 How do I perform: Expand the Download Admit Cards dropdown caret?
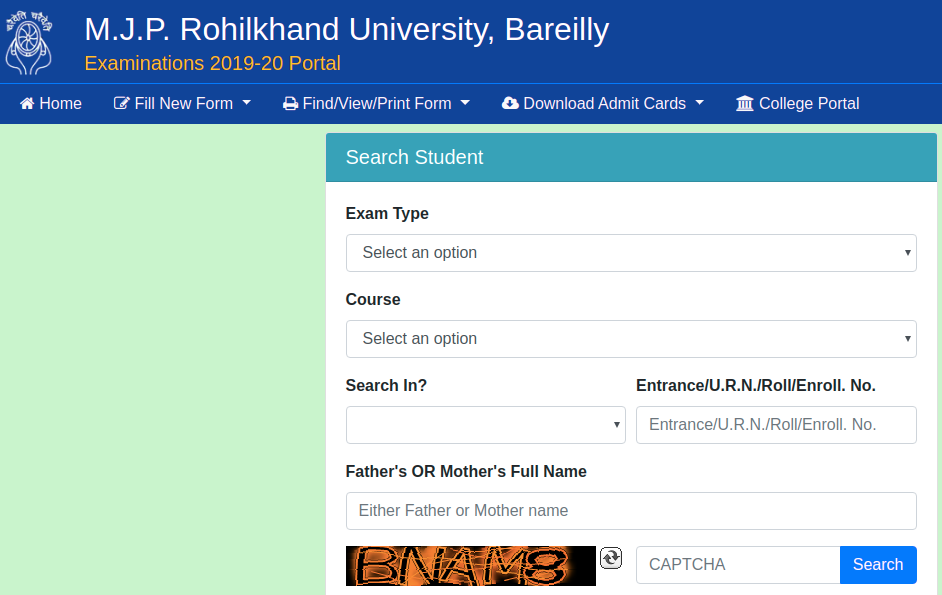click(699, 103)
